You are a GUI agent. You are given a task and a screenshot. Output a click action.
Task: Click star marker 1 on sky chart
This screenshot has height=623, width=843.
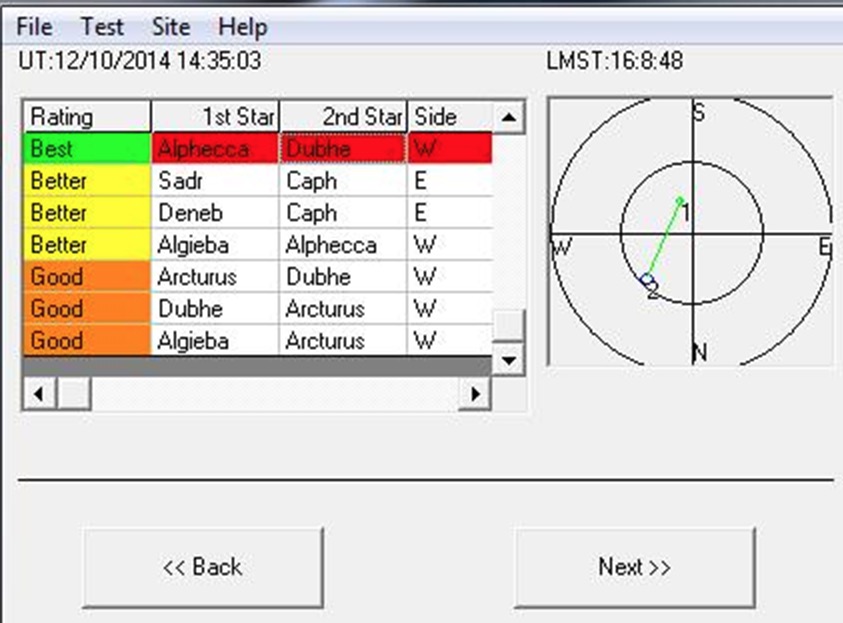(x=680, y=201)
